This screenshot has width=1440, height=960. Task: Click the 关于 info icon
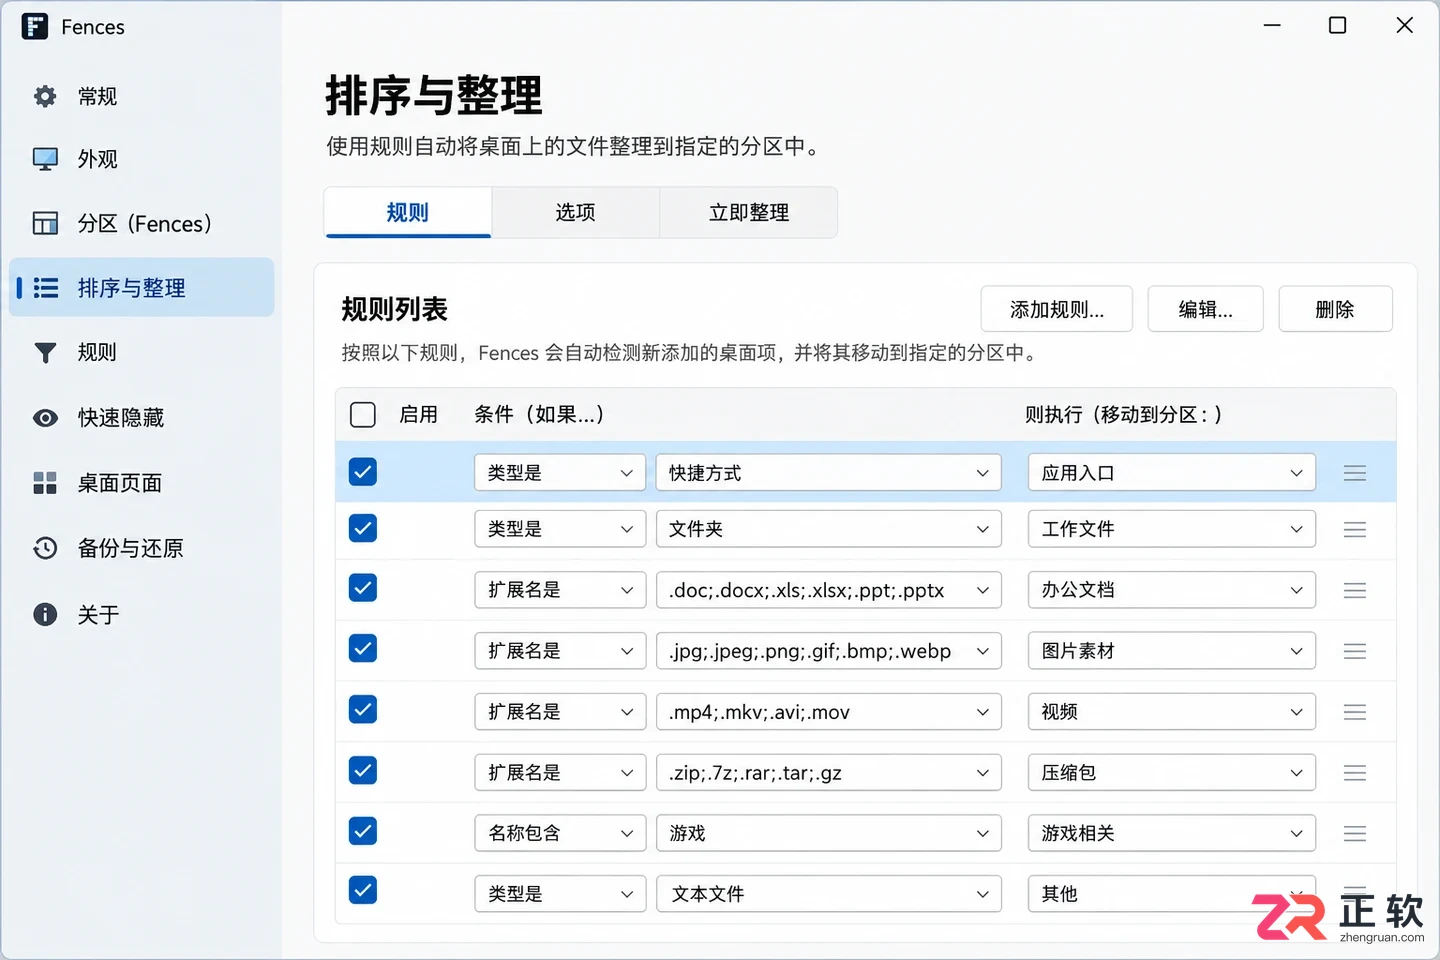pos(45,614)
